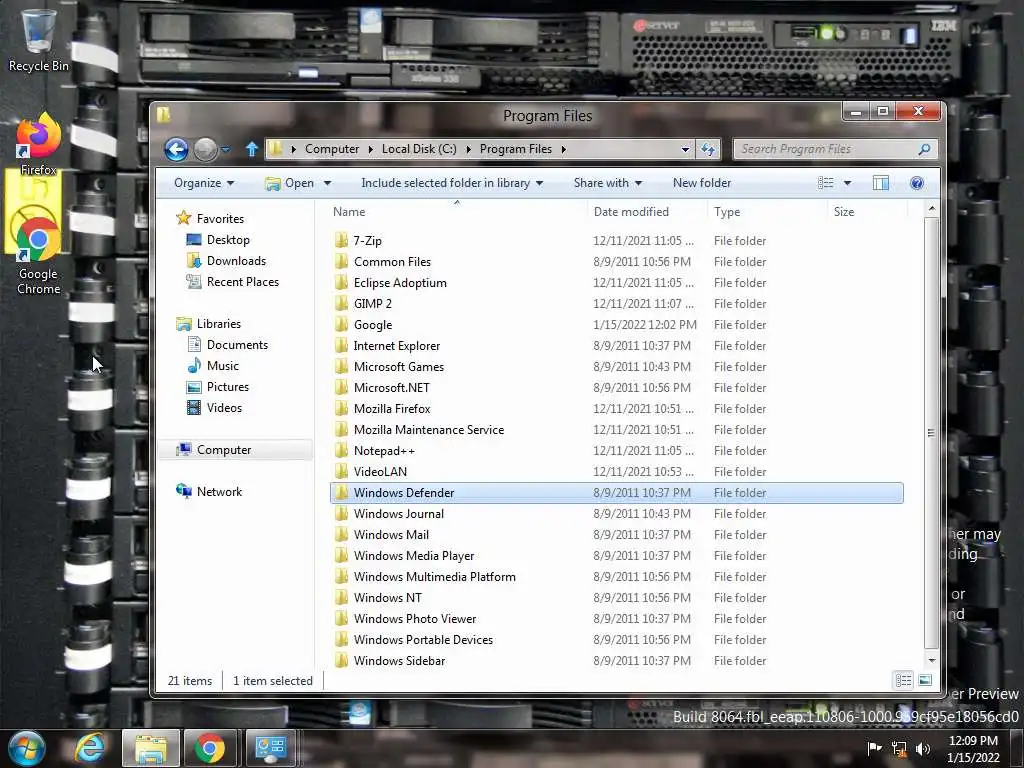Click the Control Panel taskbar icon
Screen dimensions: 1024x768
point(270,748)
